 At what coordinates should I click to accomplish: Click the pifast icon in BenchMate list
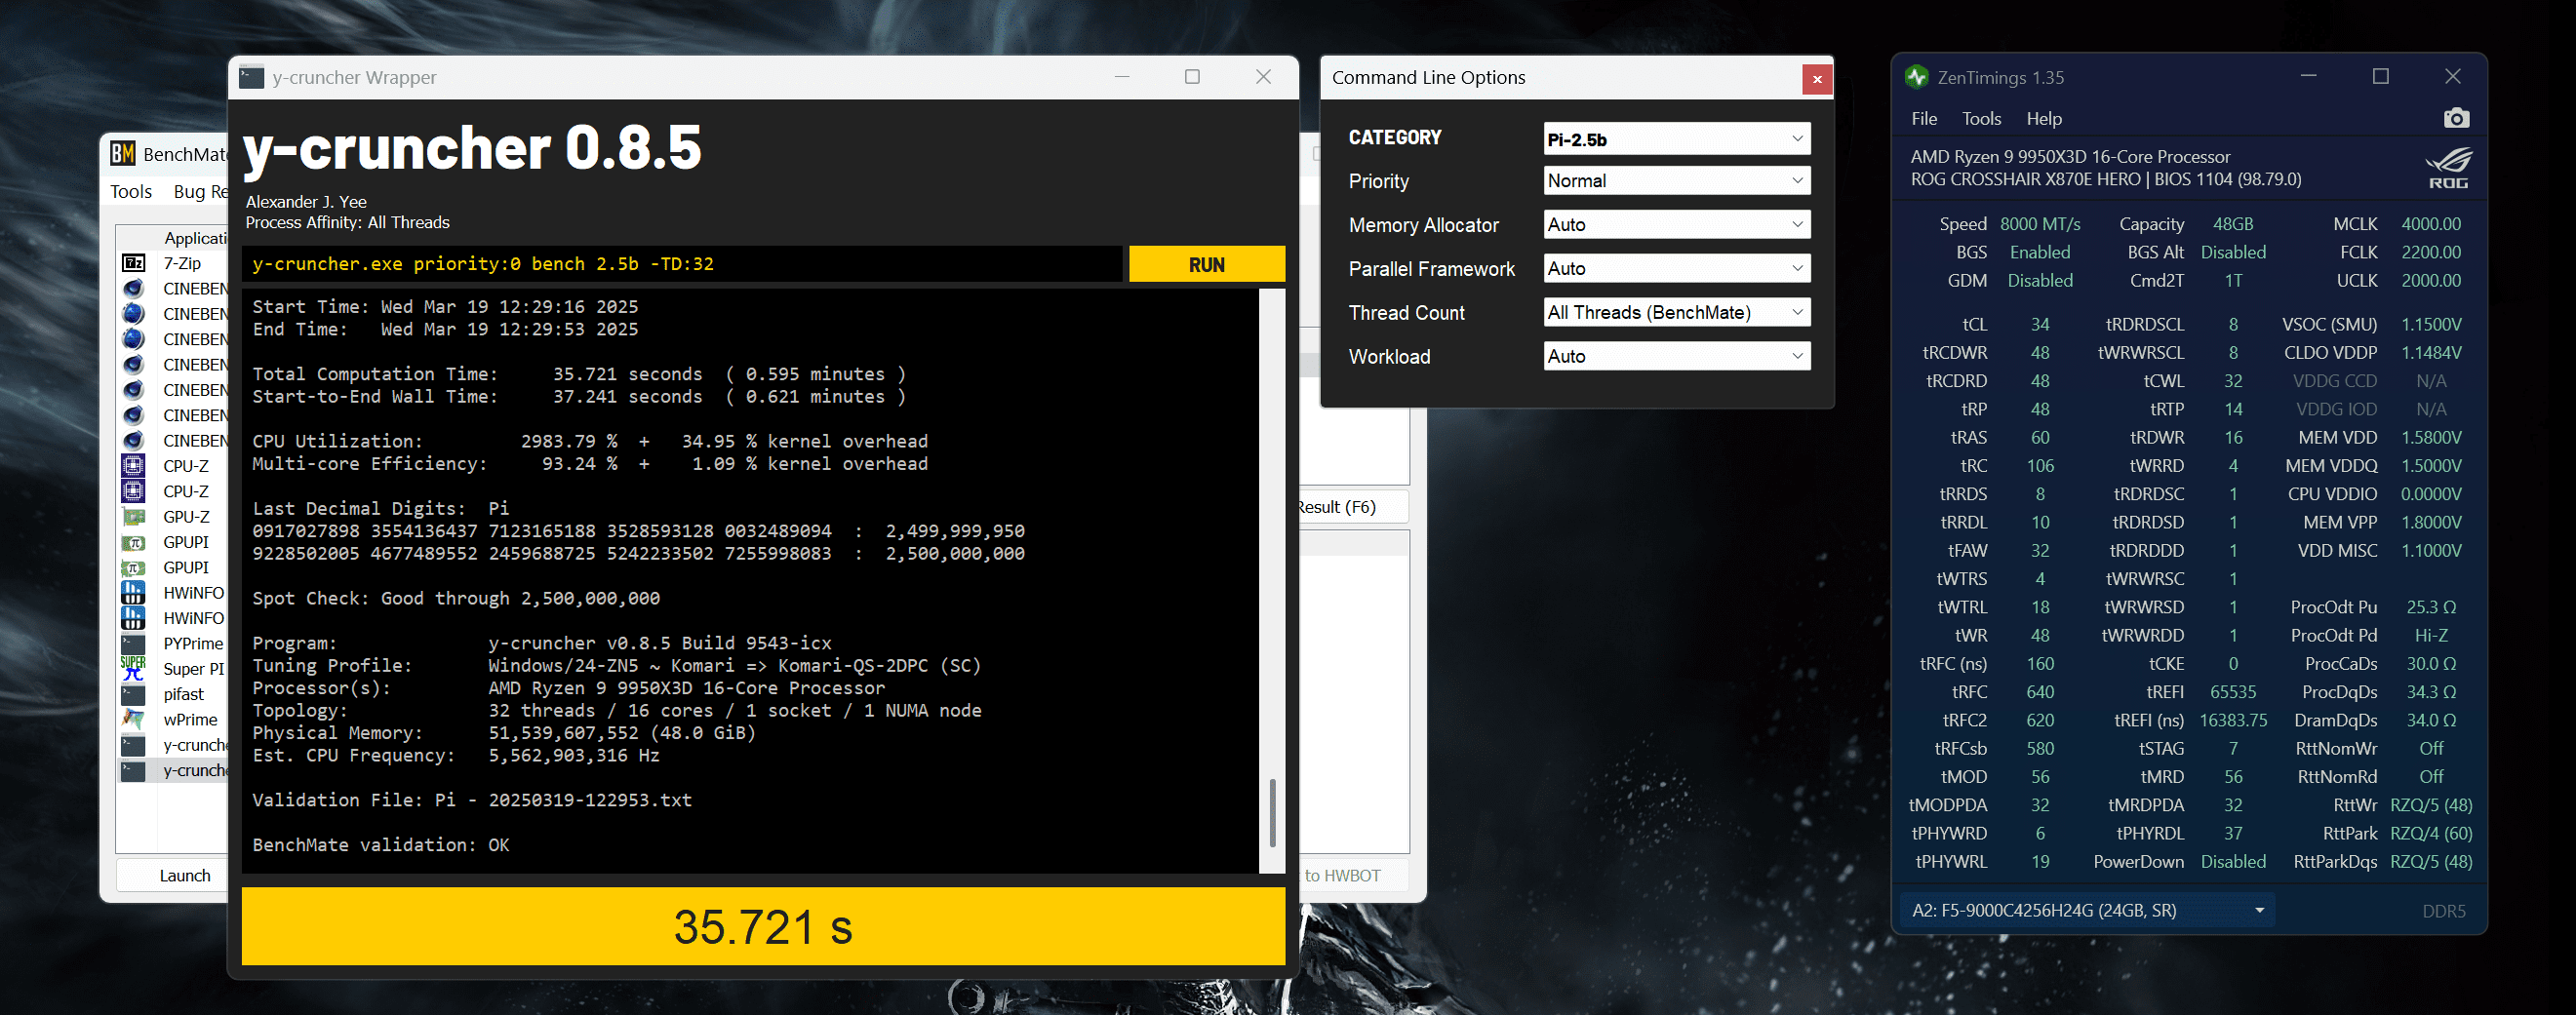pos(133,694)
